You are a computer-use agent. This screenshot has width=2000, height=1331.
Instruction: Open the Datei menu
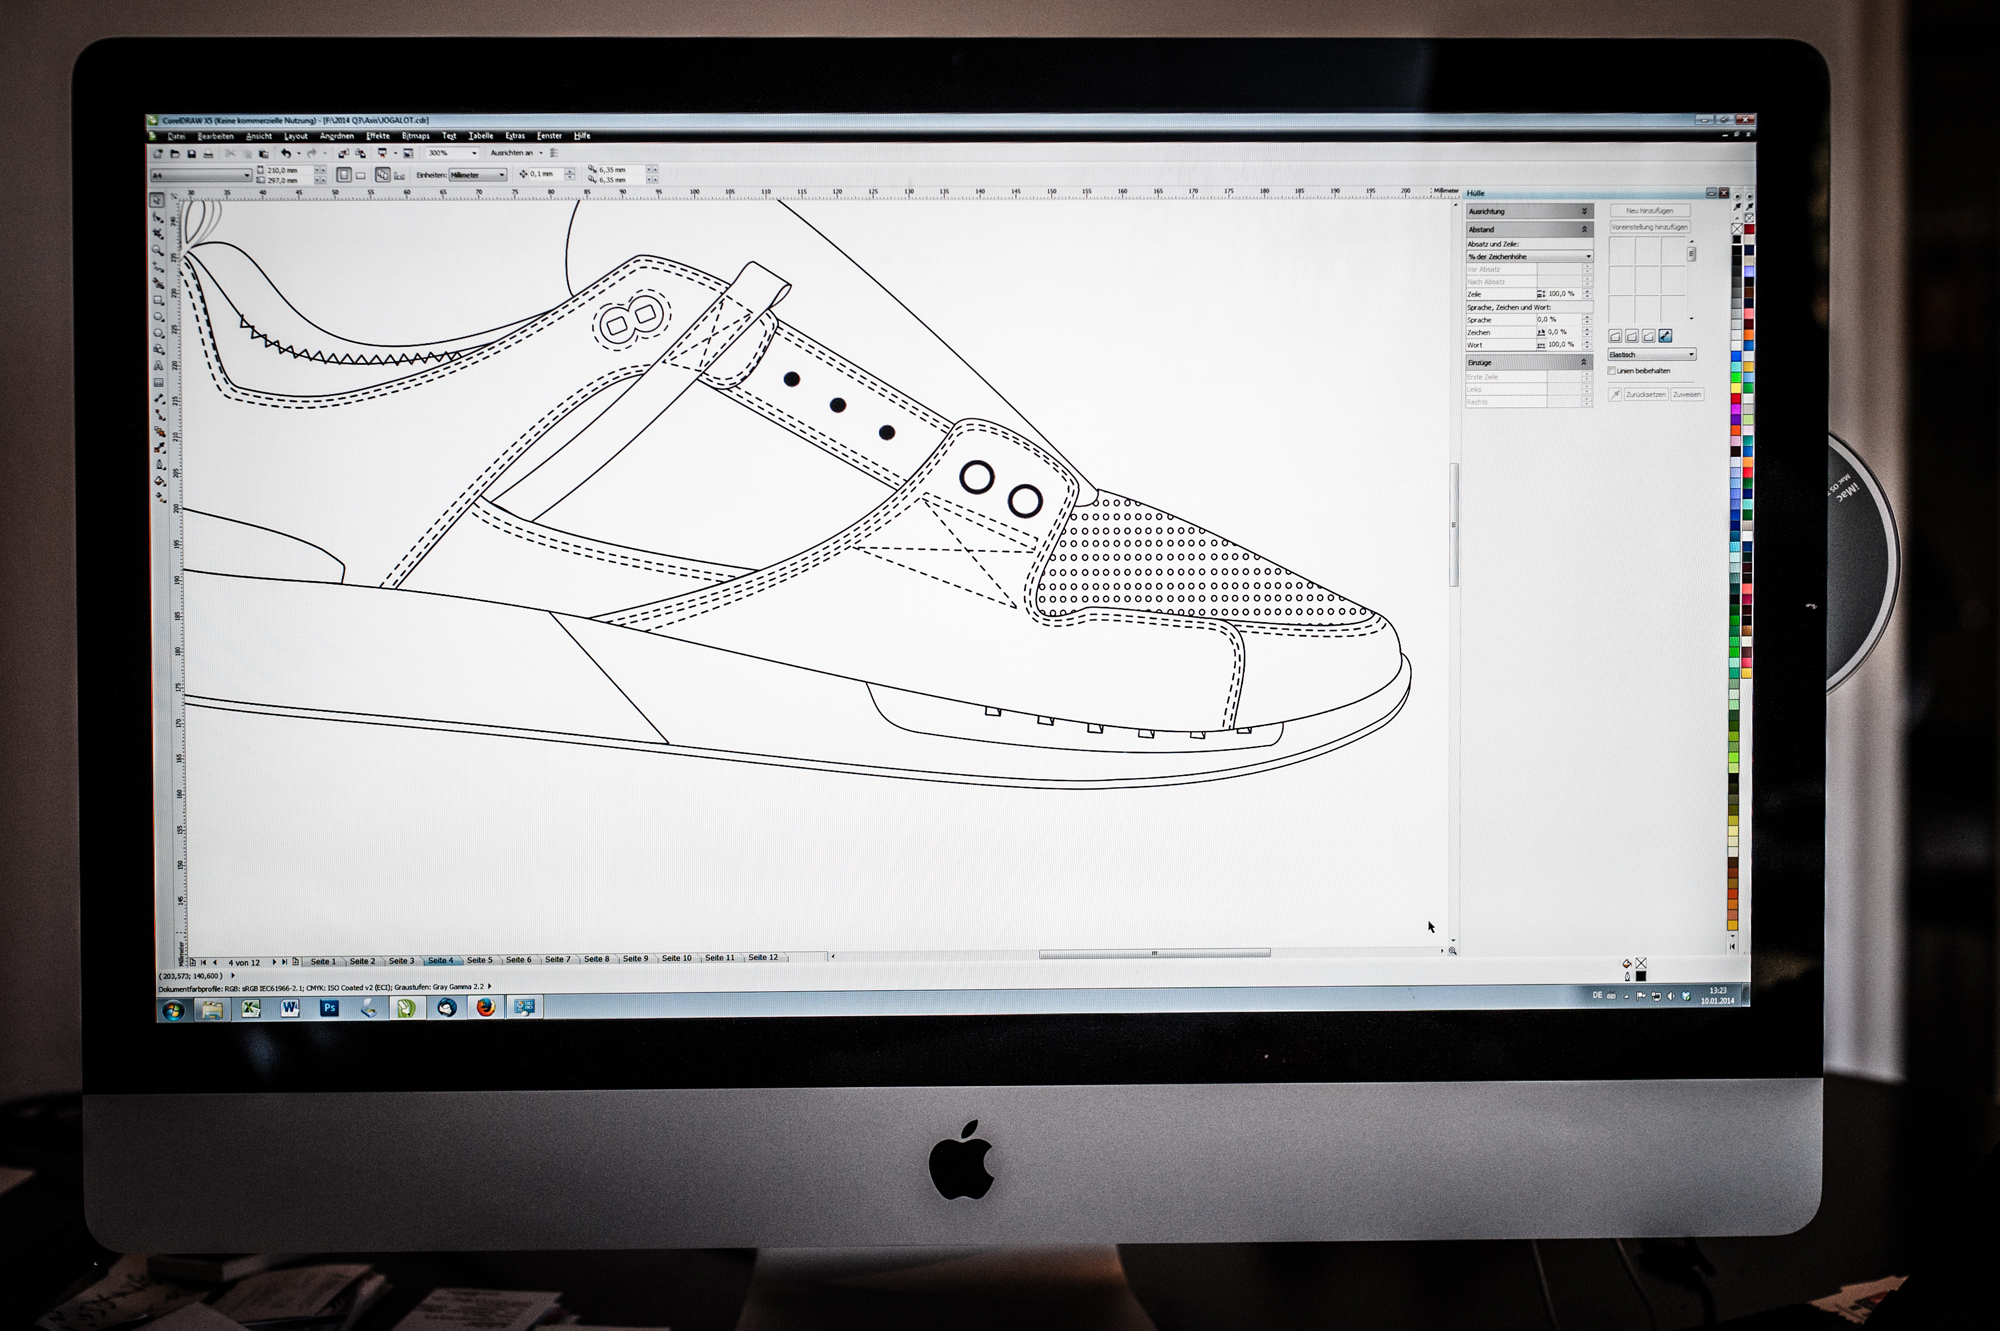click(x=176, y=136)
